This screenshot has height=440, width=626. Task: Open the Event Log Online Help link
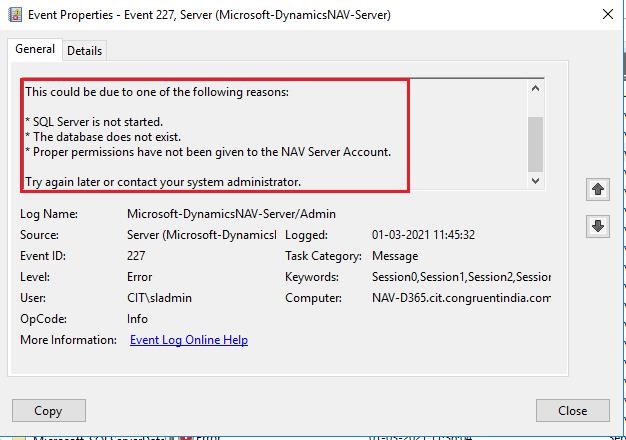click(189, 340)
